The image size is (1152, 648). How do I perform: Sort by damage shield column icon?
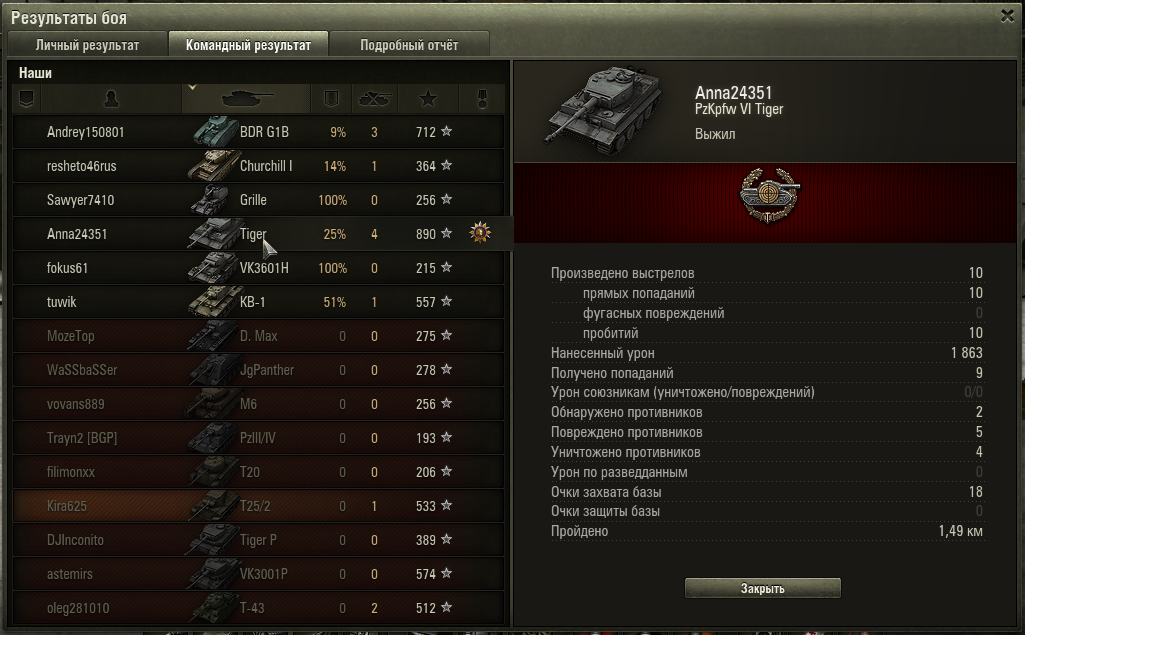[x=331, y=99]
